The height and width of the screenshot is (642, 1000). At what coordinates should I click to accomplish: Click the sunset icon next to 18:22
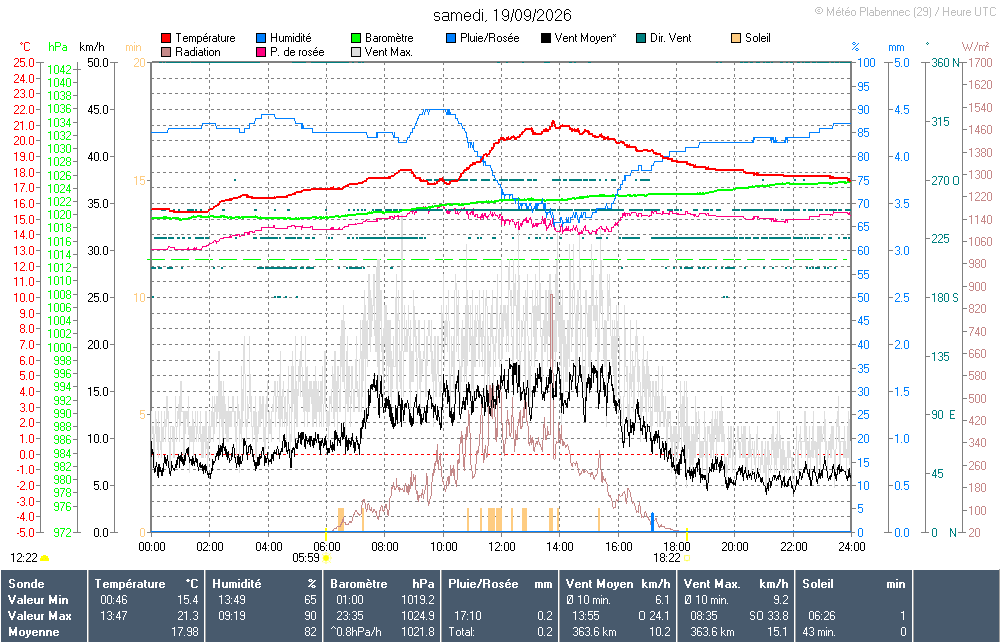click(x=687, y=558)
